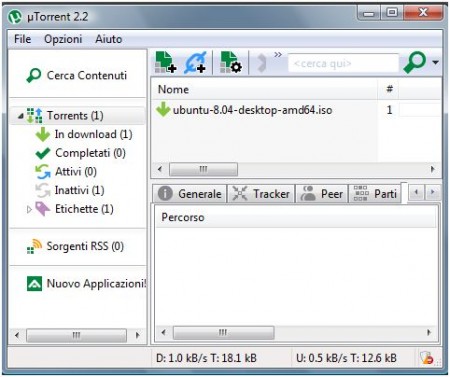Image resolution: width=450 pixels, height=377 pixels.
Task: Minimize the µTorrent window
Action: pyautogui.click(x=369, y=14)
